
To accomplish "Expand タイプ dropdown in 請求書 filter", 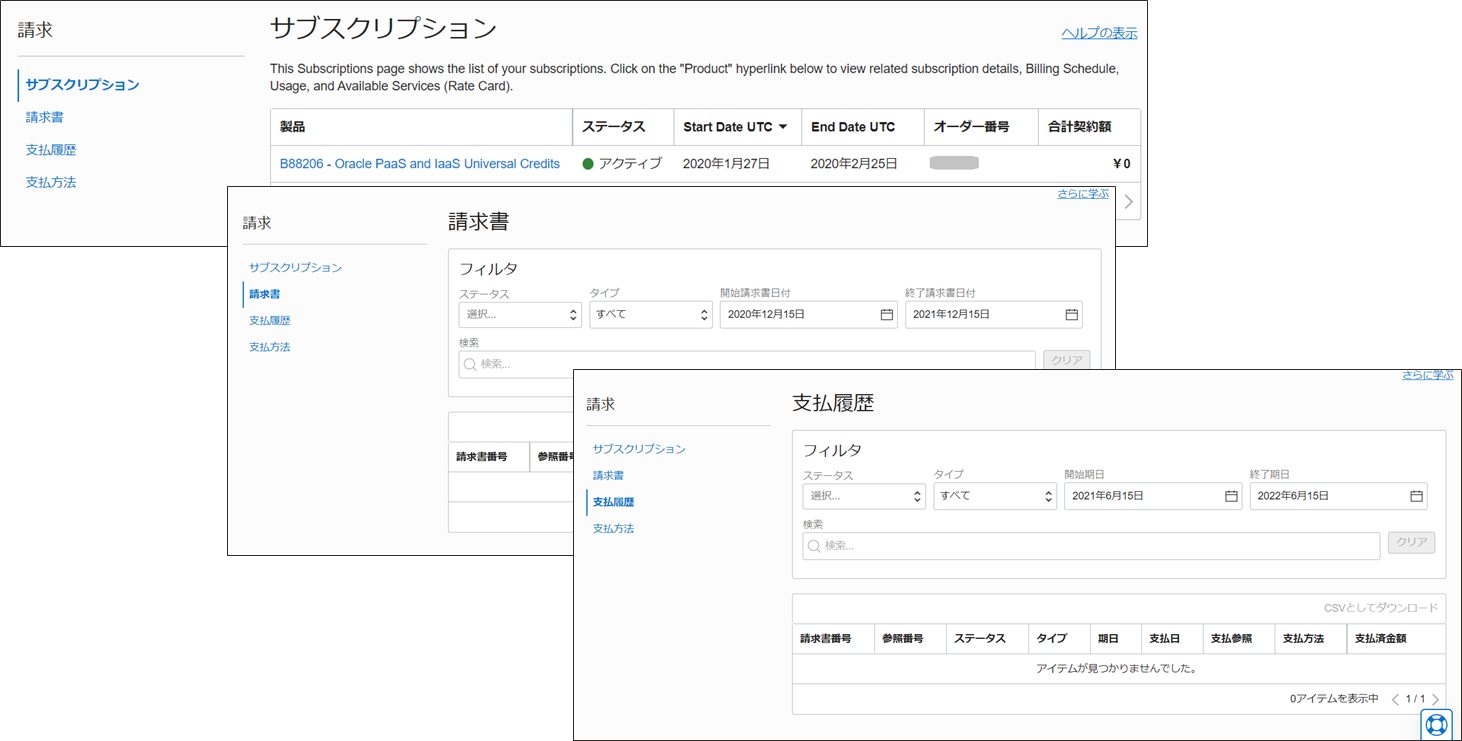I will 651,314.
